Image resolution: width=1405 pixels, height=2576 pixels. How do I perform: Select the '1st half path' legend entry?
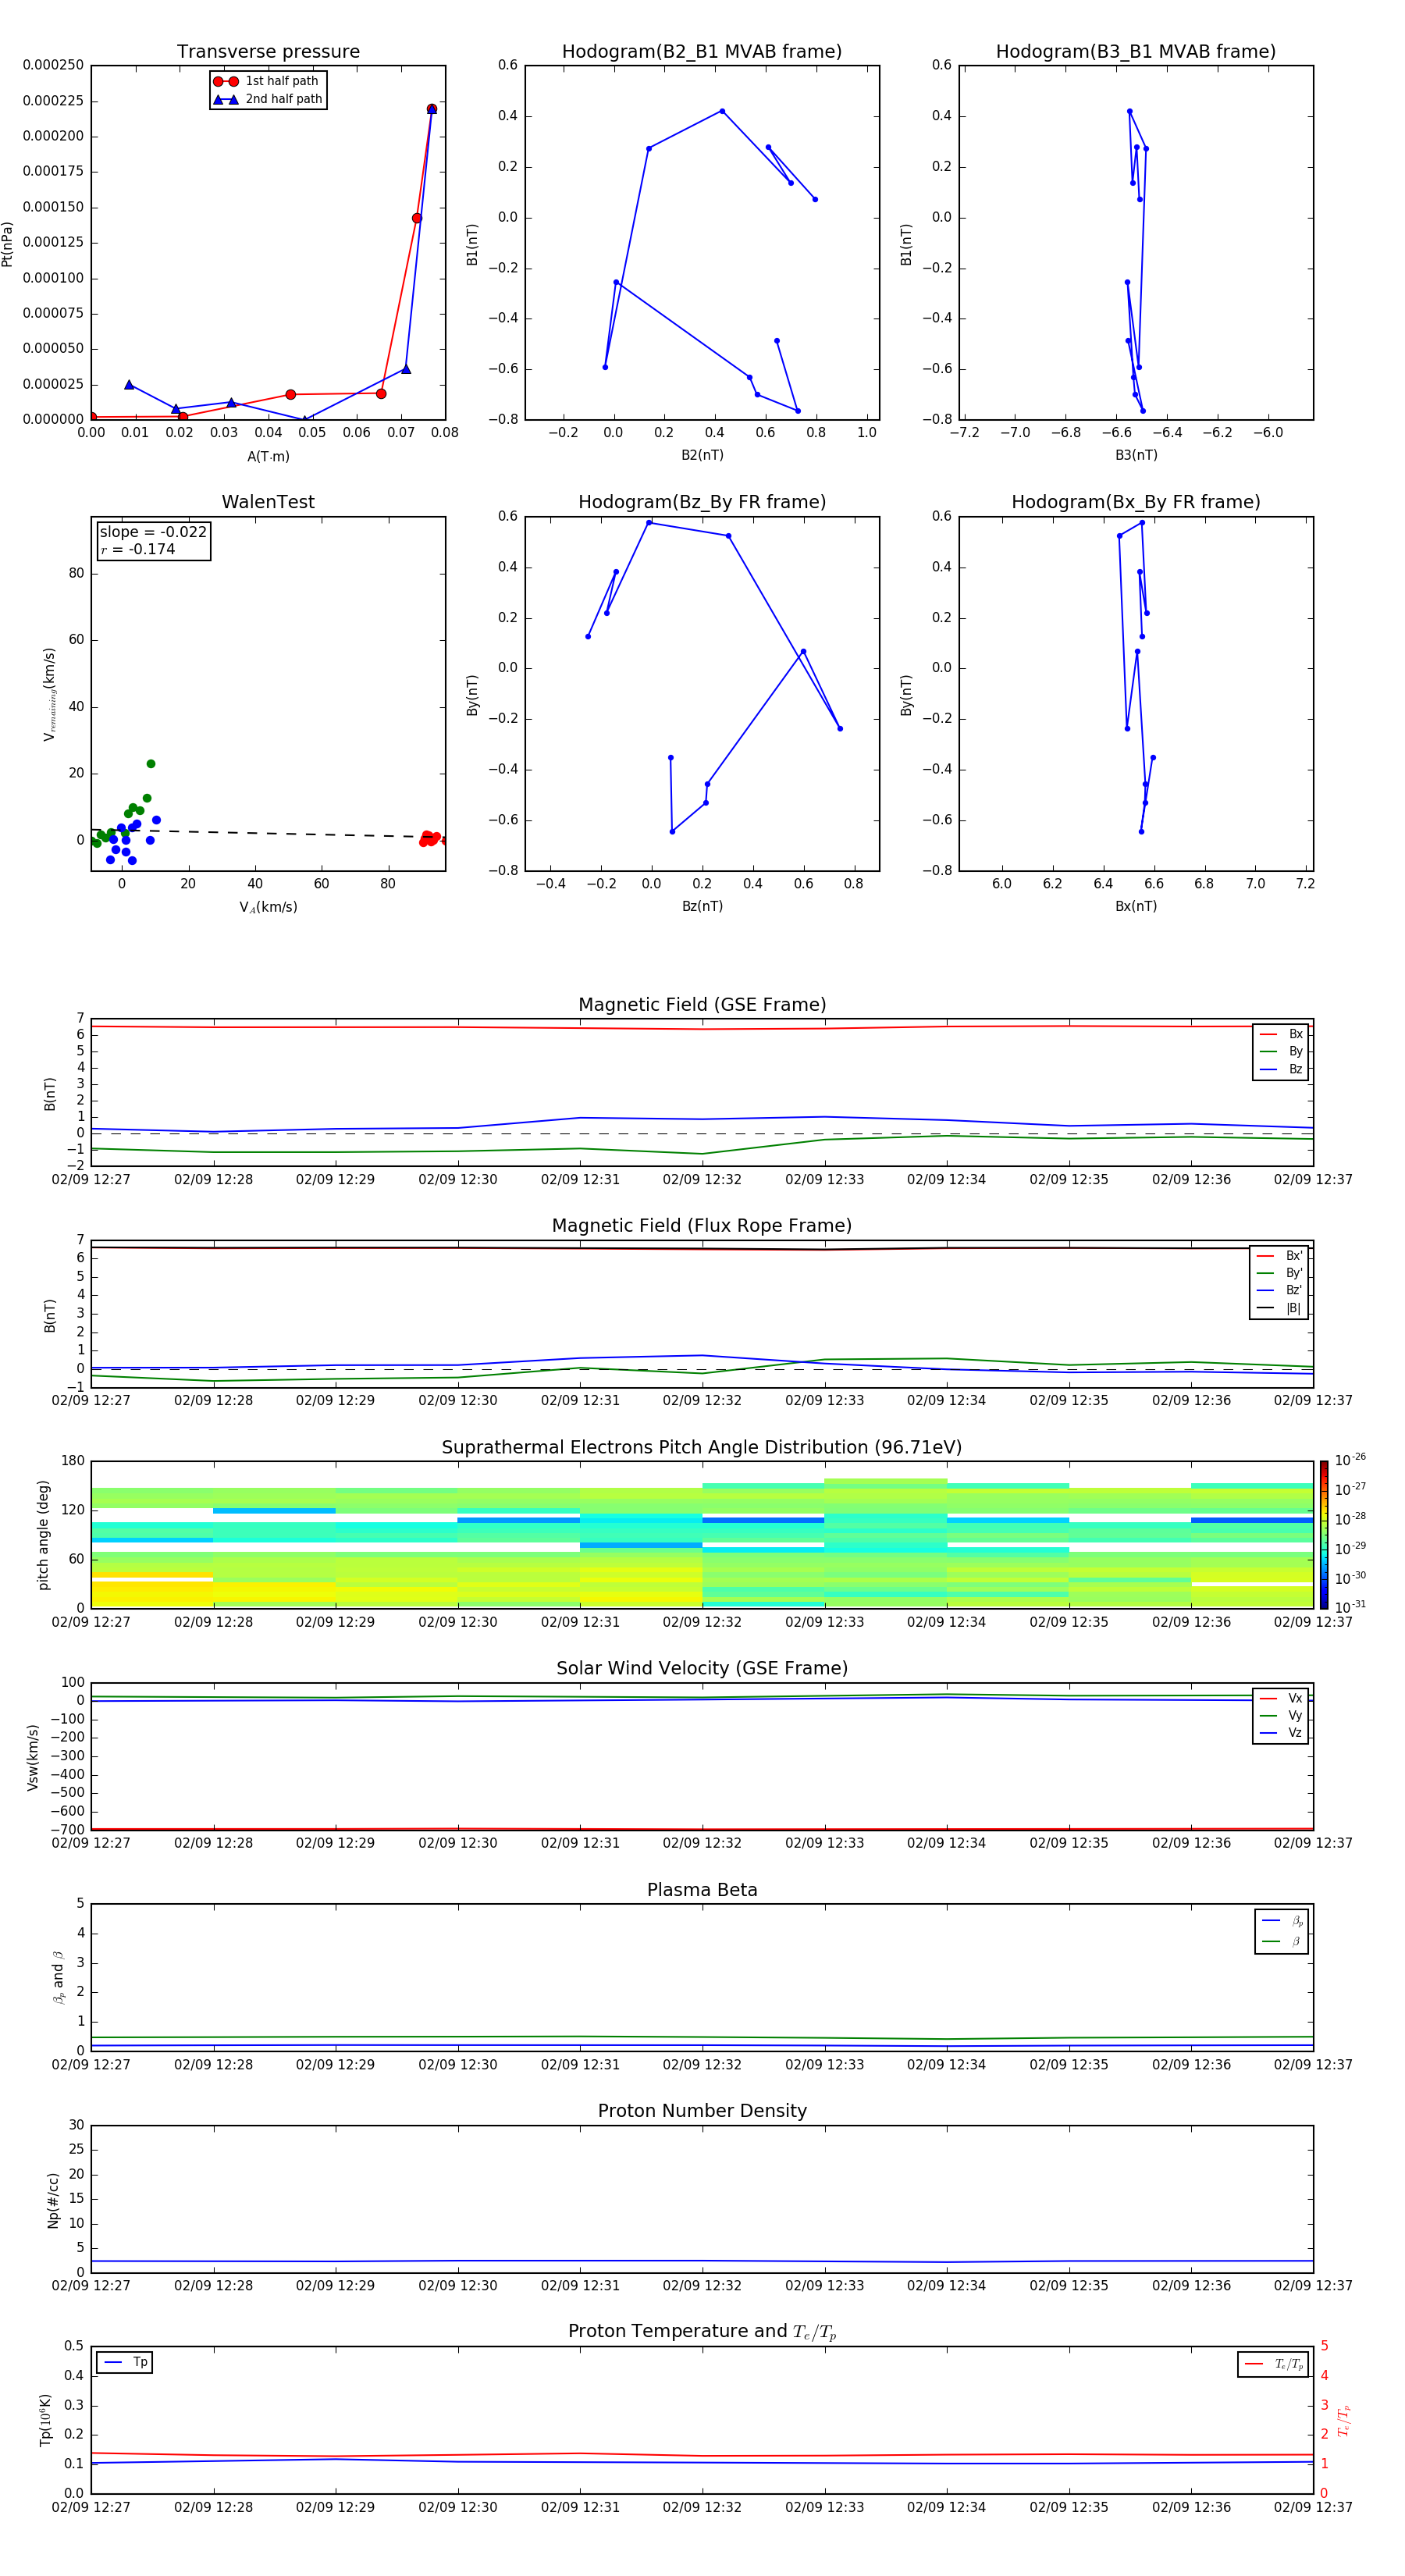(268, 81)
